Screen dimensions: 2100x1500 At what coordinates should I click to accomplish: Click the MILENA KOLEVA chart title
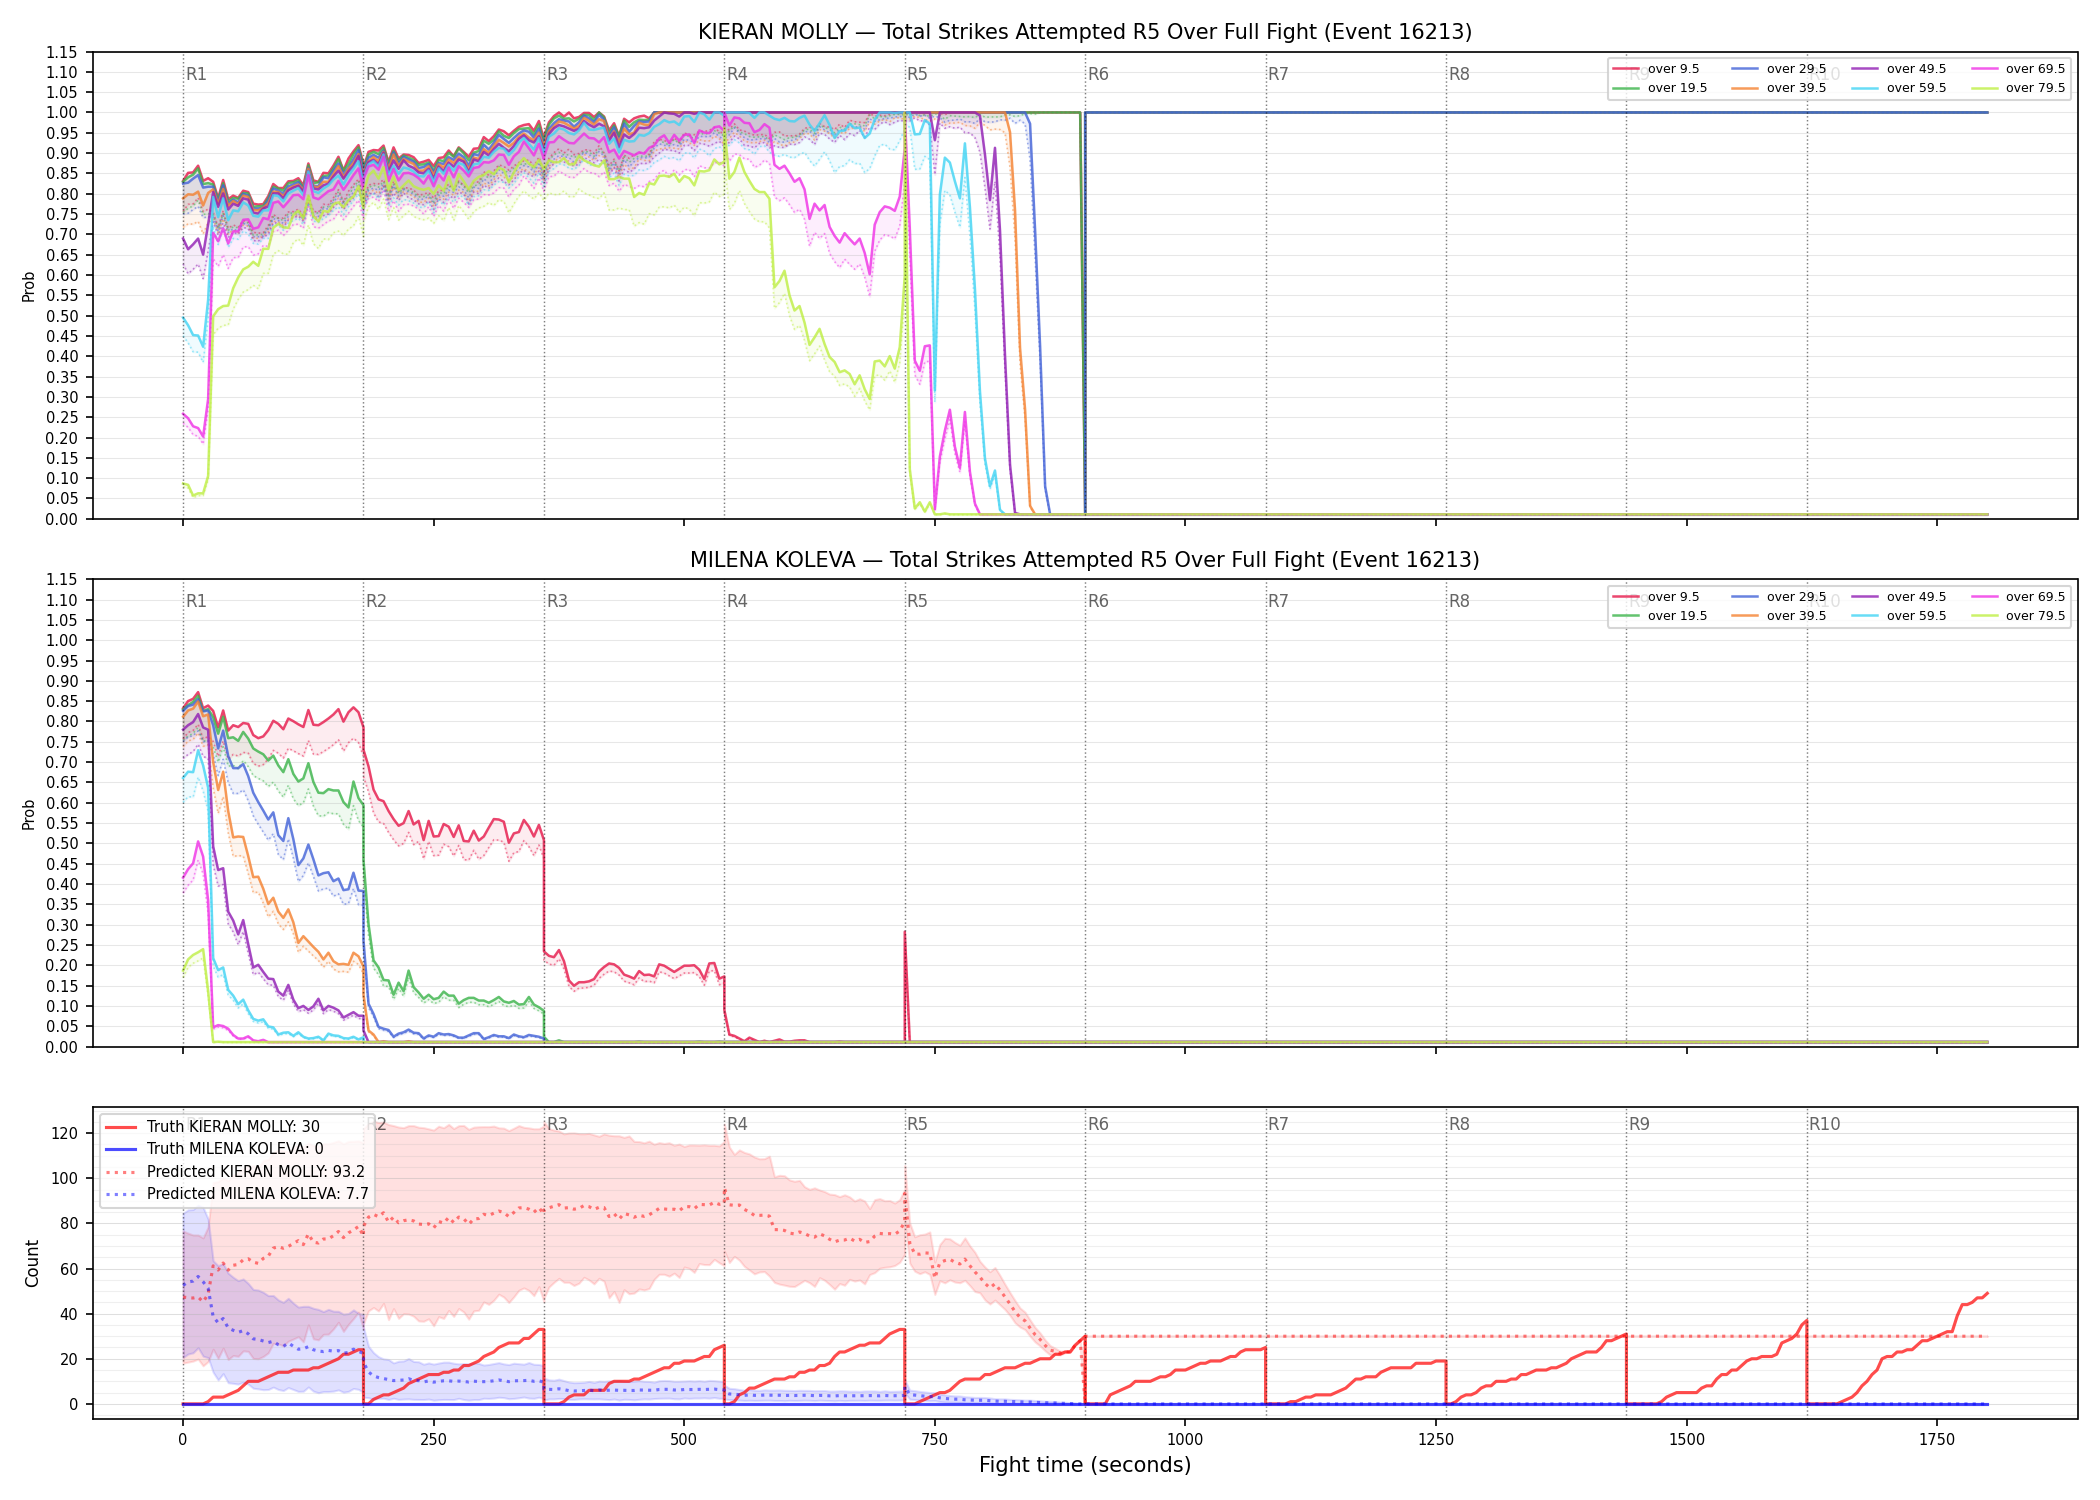1085,560
